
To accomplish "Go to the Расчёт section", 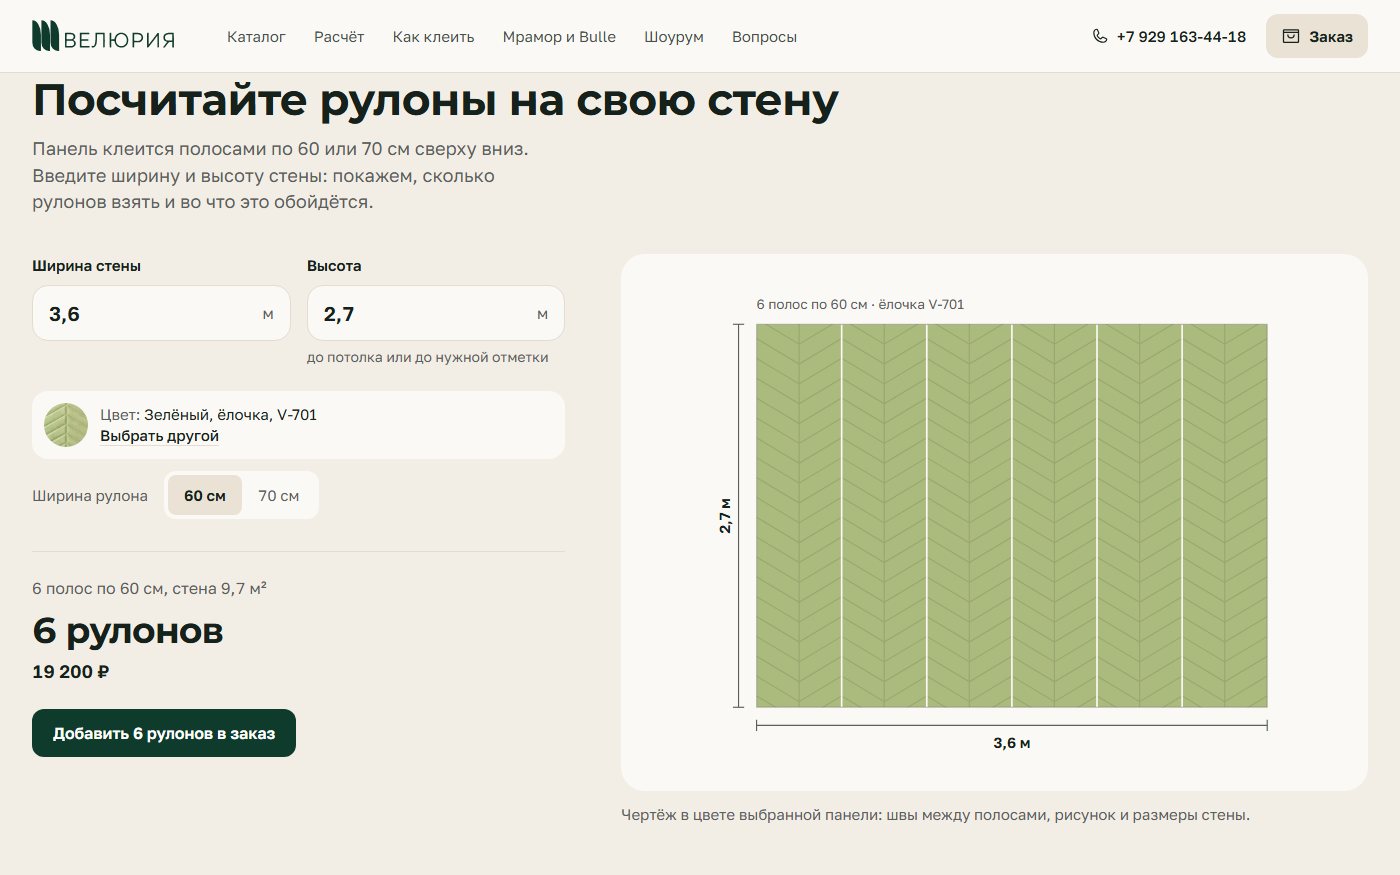I will pos(339,37).
